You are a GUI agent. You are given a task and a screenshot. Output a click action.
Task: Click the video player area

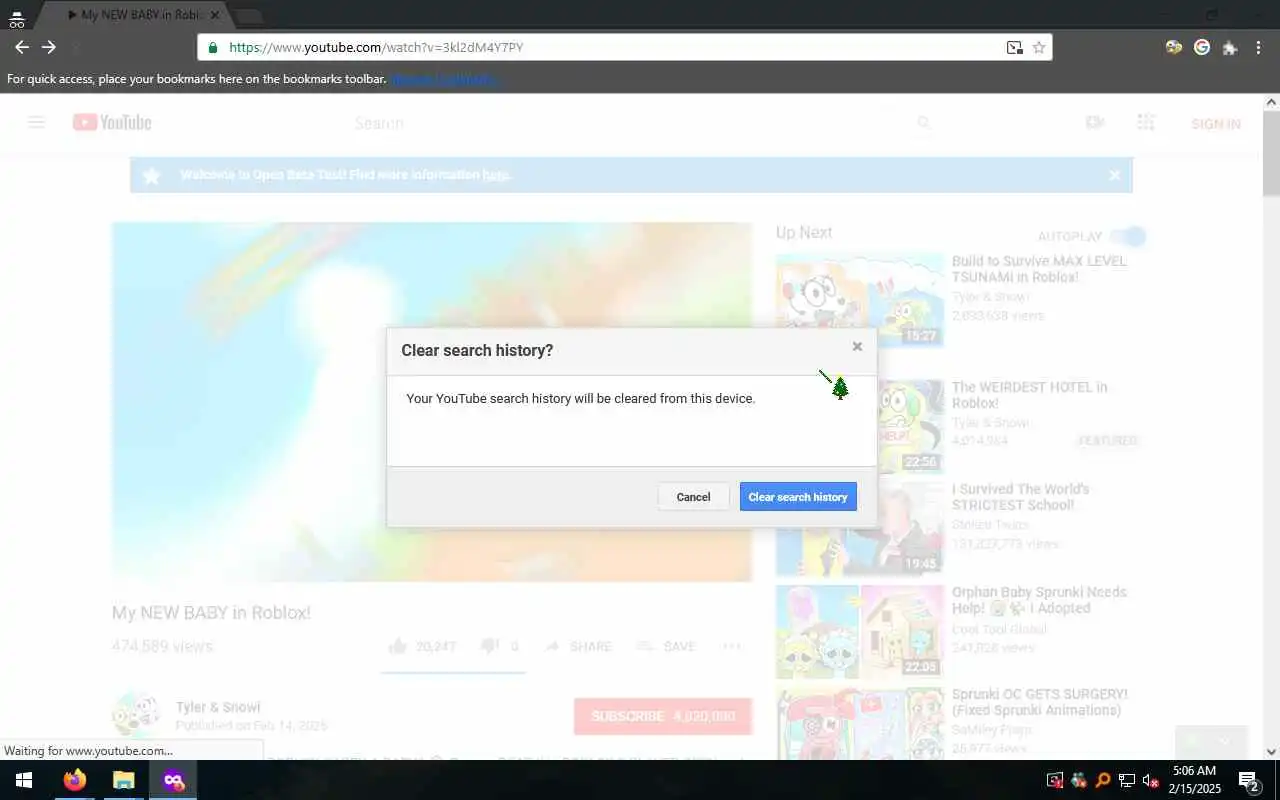[432, 402]
